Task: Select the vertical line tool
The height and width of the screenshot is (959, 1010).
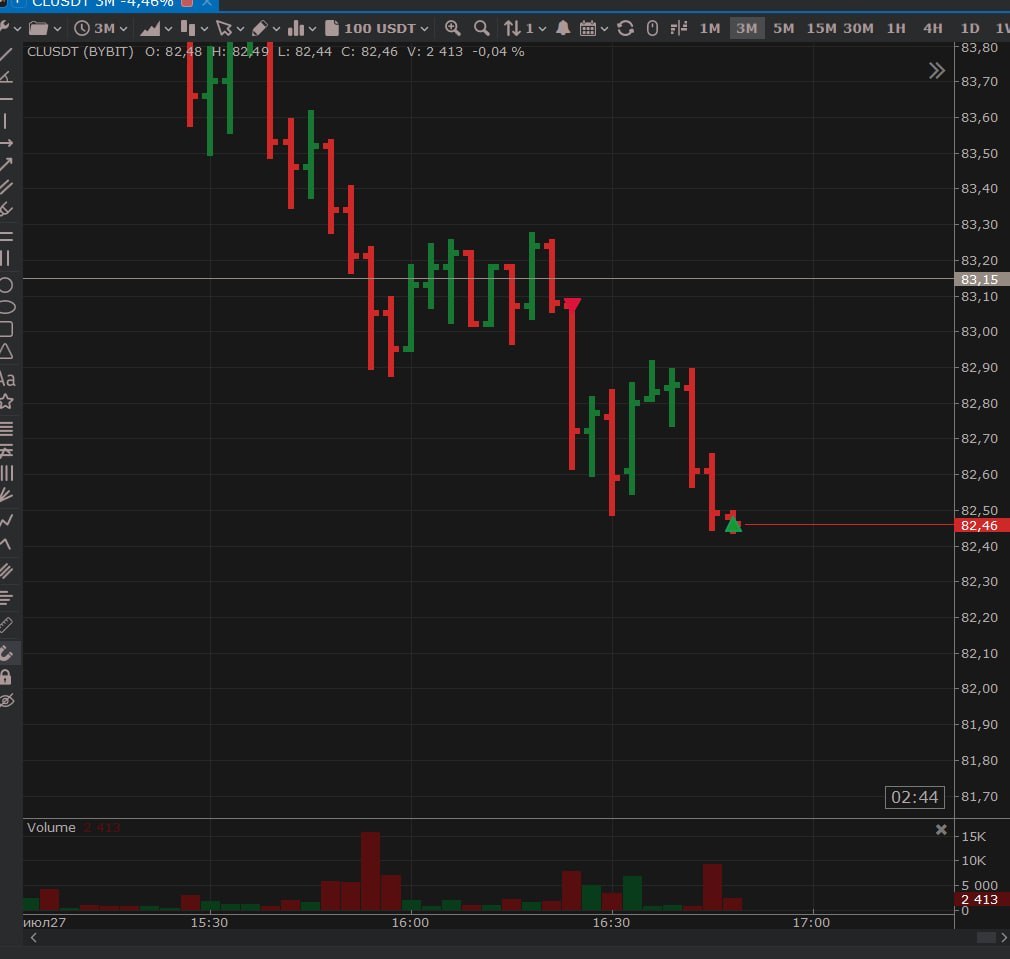Action: point(6,120)
